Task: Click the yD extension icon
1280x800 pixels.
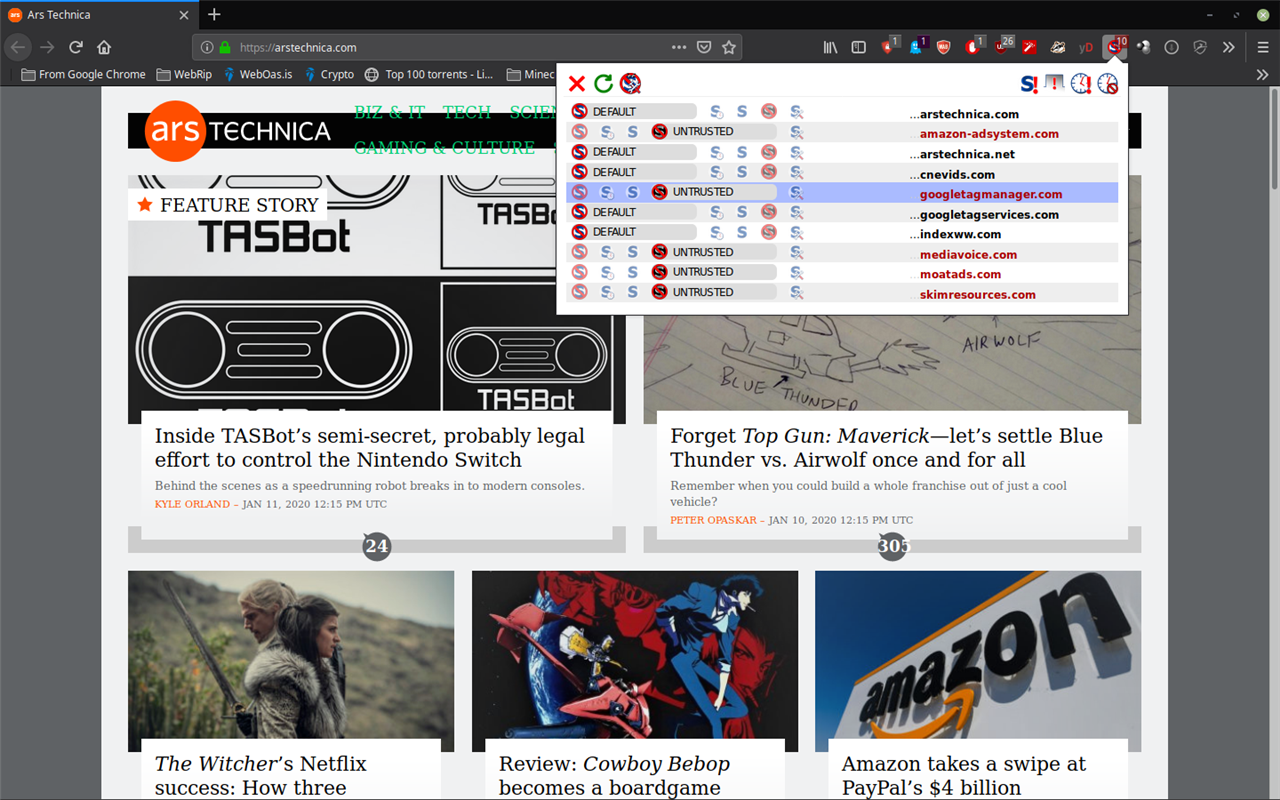Action: [1086, 47]
